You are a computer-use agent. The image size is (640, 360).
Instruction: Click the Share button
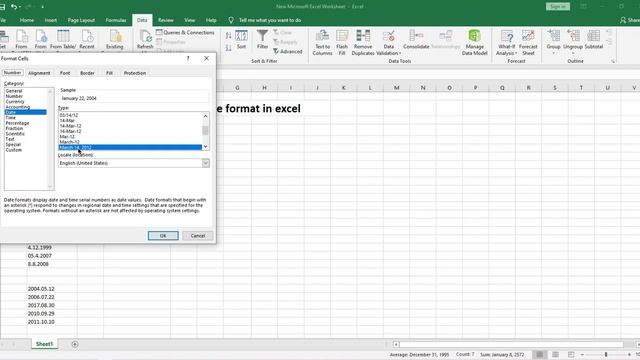click(x=630, y=20)
